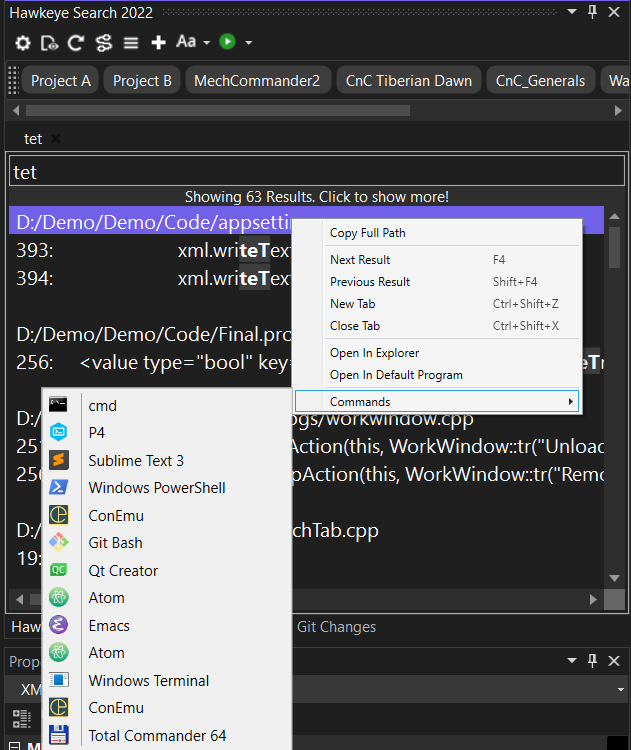Choose Previous Result menu entry
Viewport: 631px width, 750px height.
click(437, 282)
